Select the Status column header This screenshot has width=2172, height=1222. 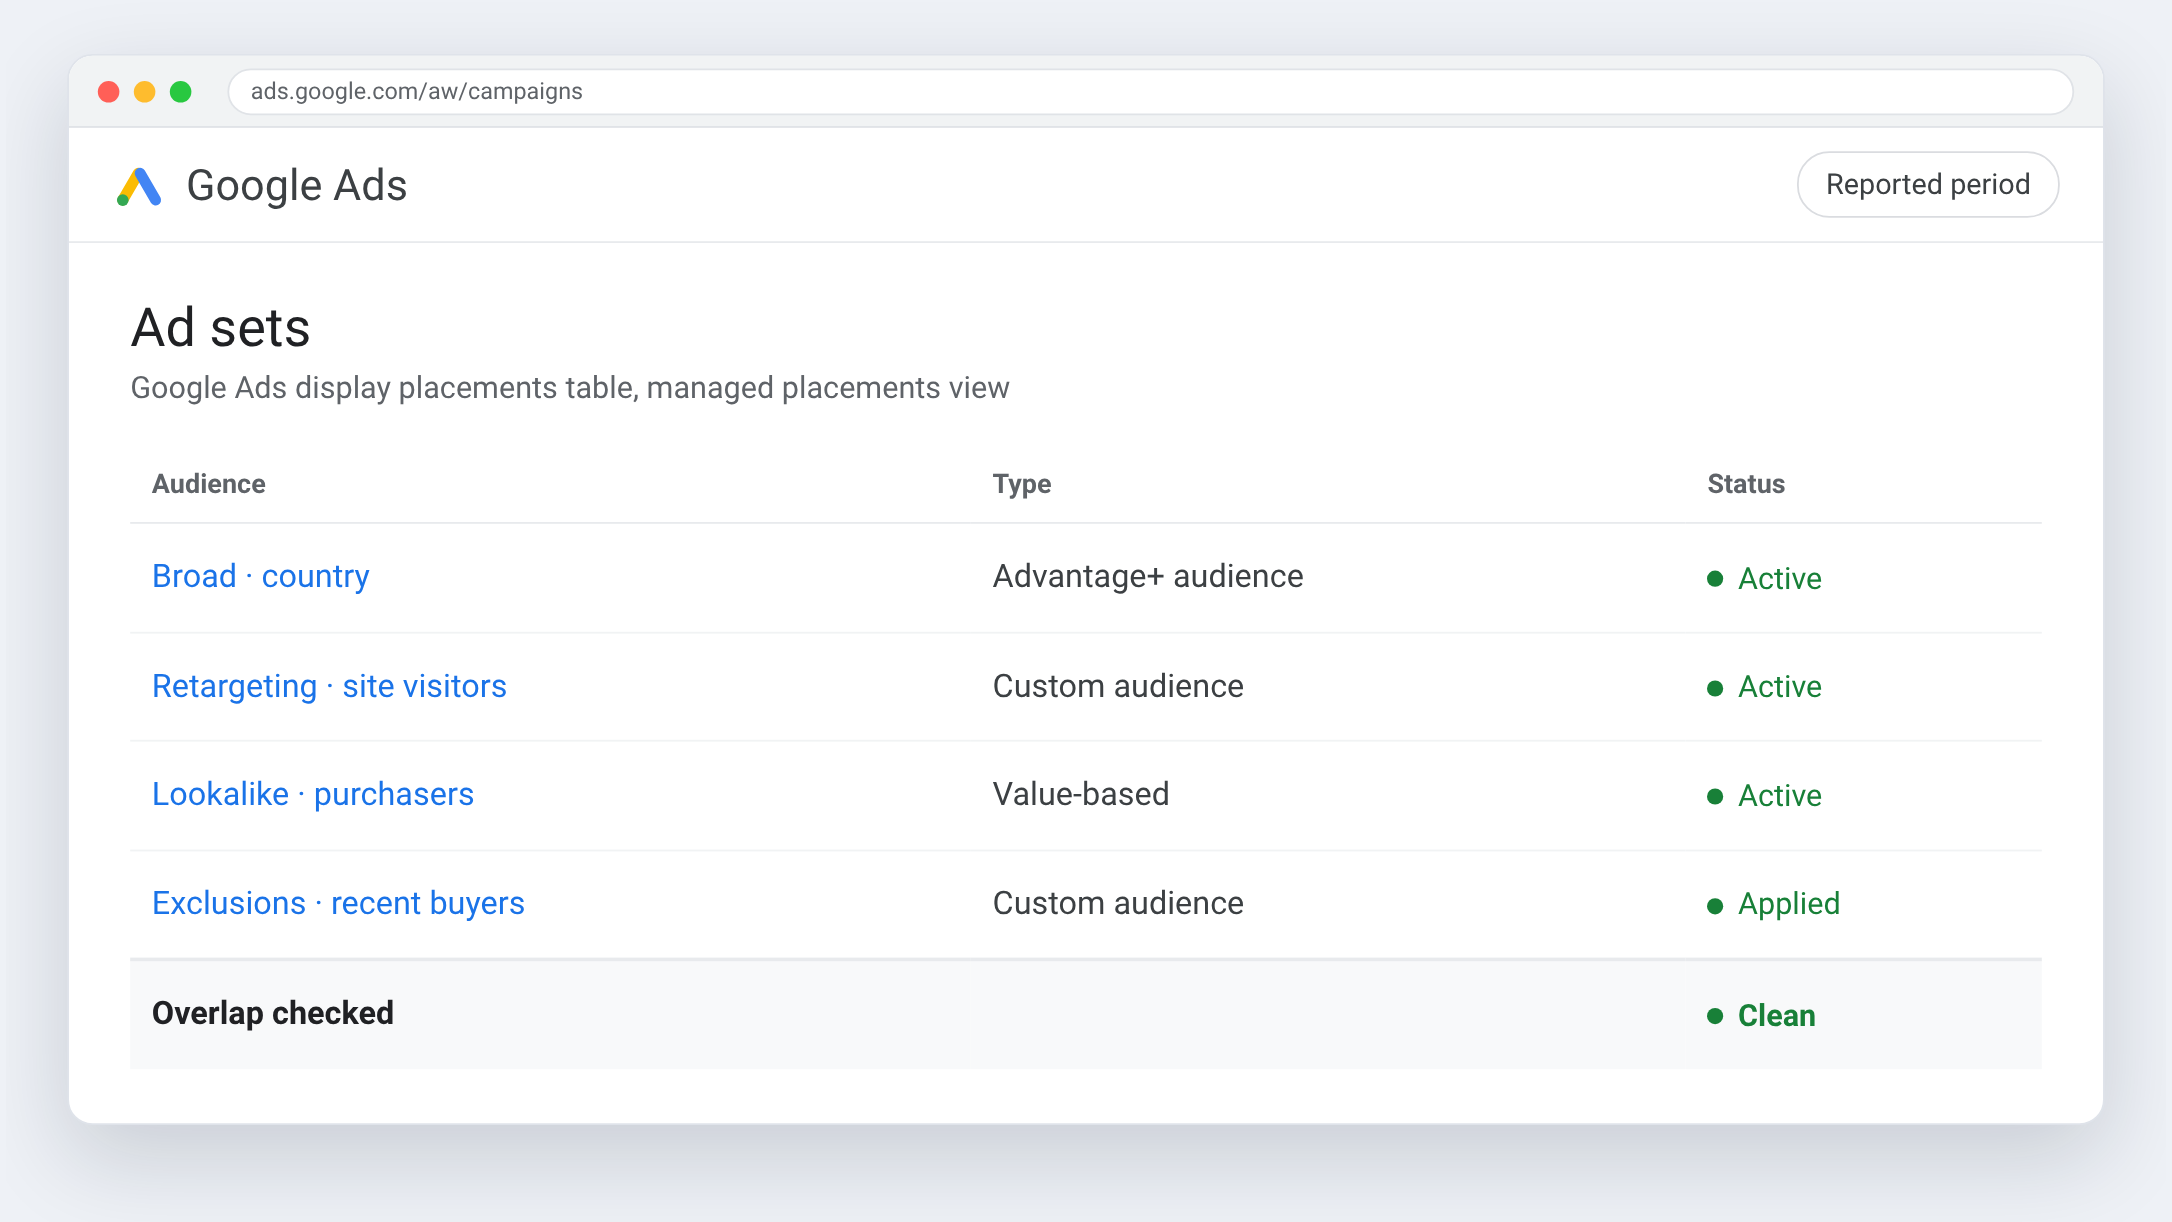coord(1746,484)
